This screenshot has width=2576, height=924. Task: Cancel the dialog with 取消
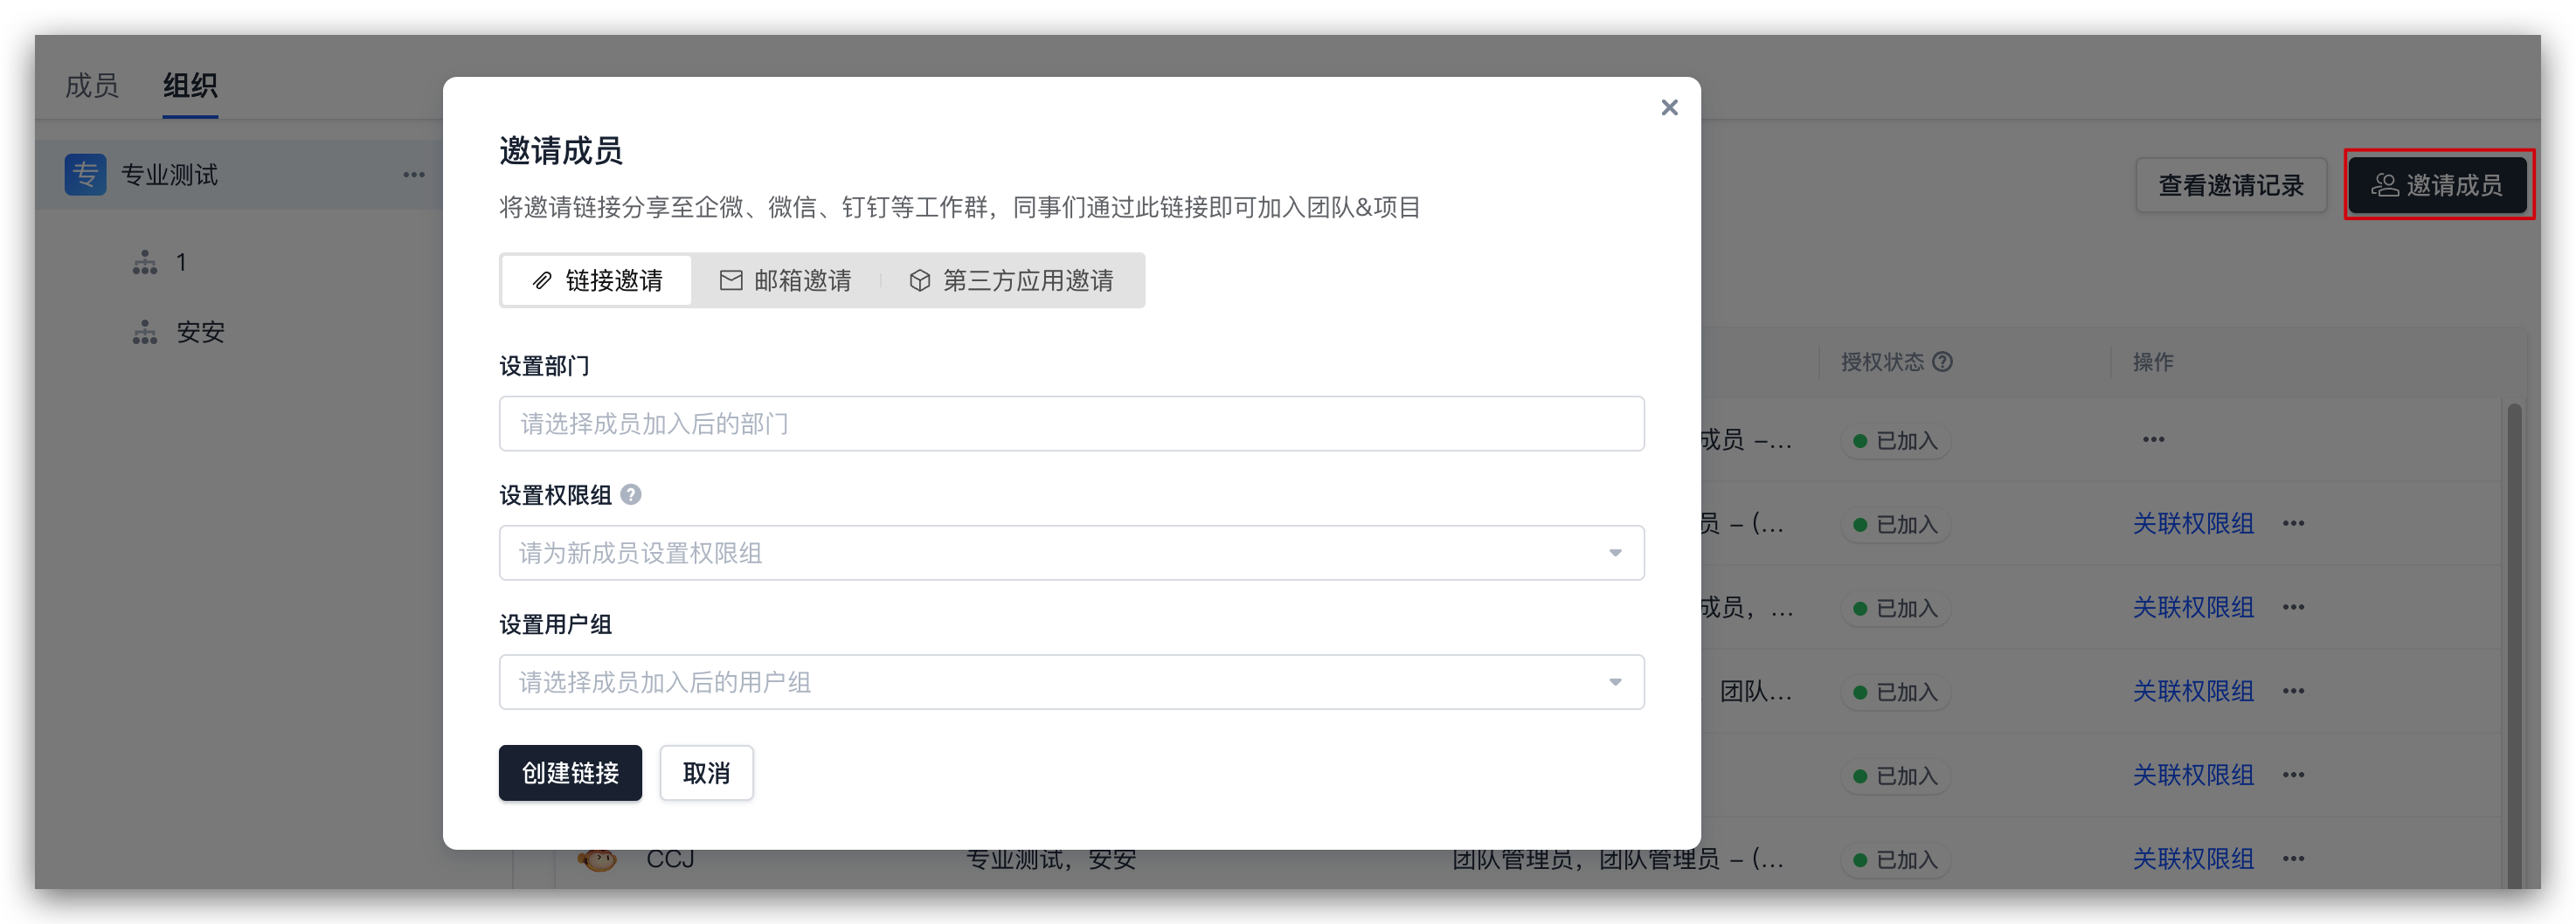706,772
